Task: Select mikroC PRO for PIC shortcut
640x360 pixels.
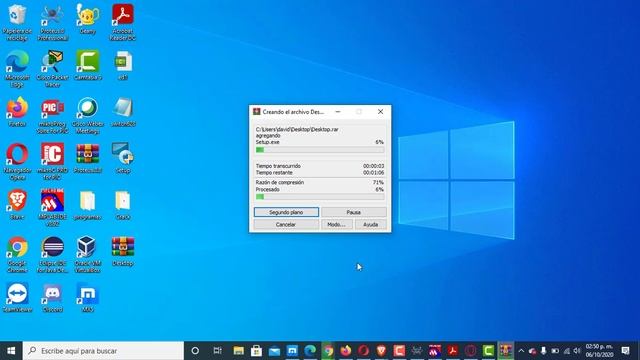Action: tap(52, 162)
